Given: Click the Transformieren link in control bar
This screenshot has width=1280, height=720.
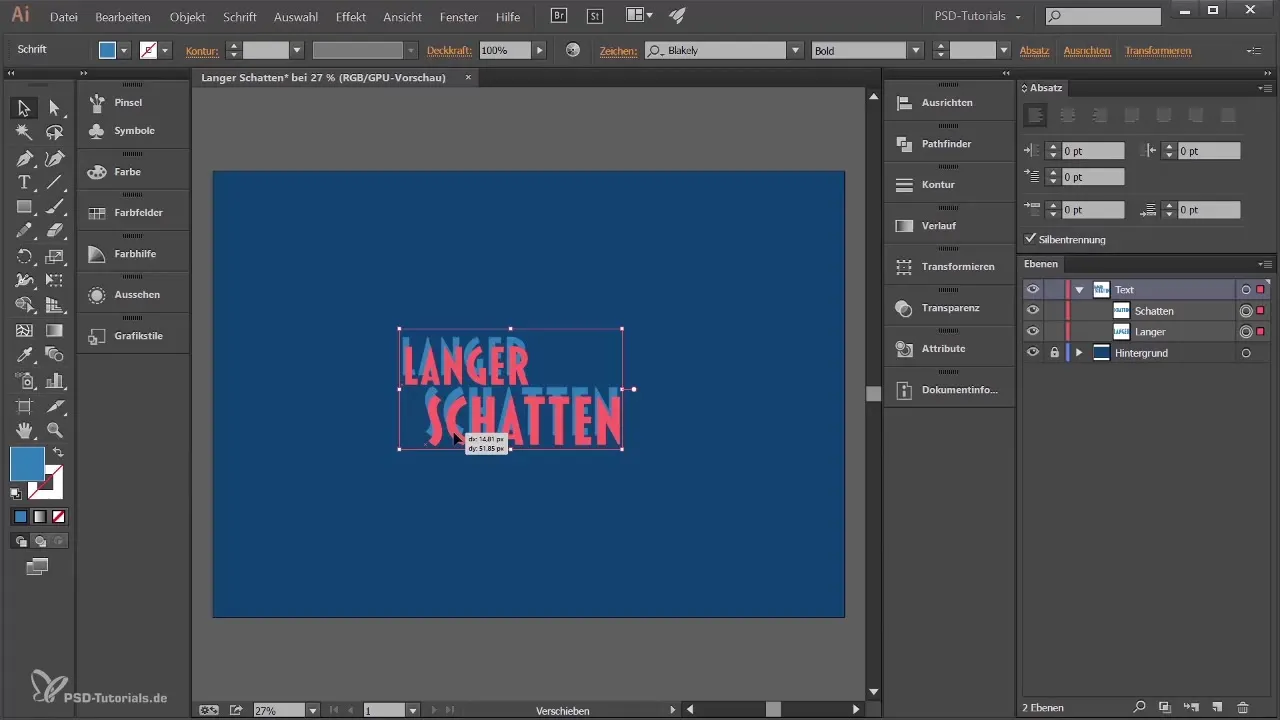Looking at the screenshot, I should pyautogui.click(x=1158, y=50).
